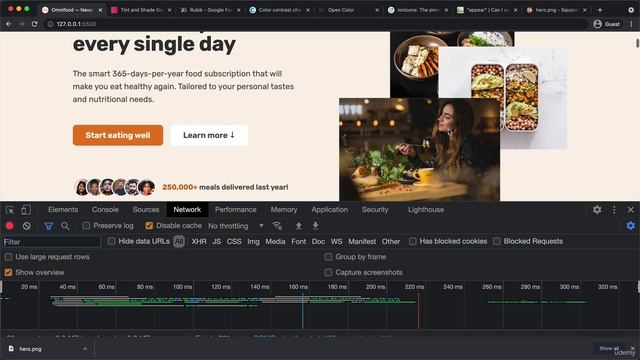The image size is (640, 360).
Task: Open the Guest profile menu
Action: [x=607, y=24]
